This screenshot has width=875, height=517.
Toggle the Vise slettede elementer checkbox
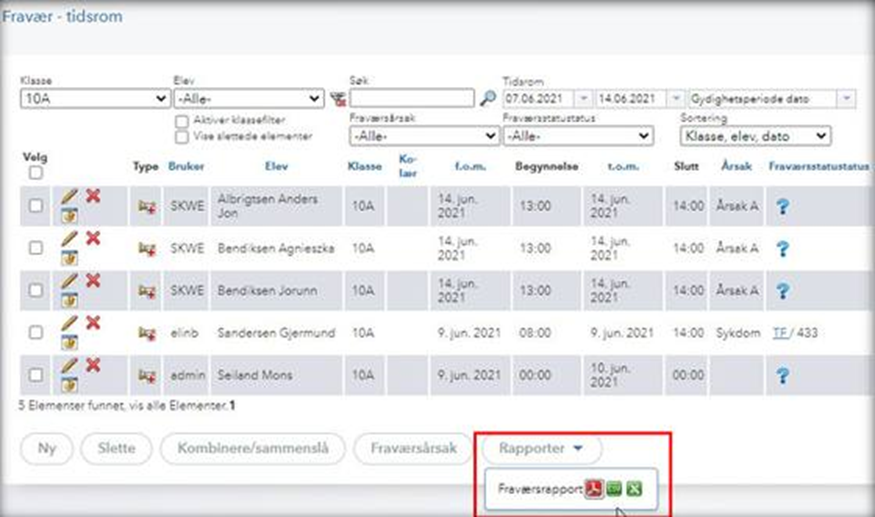click(182, 136)
